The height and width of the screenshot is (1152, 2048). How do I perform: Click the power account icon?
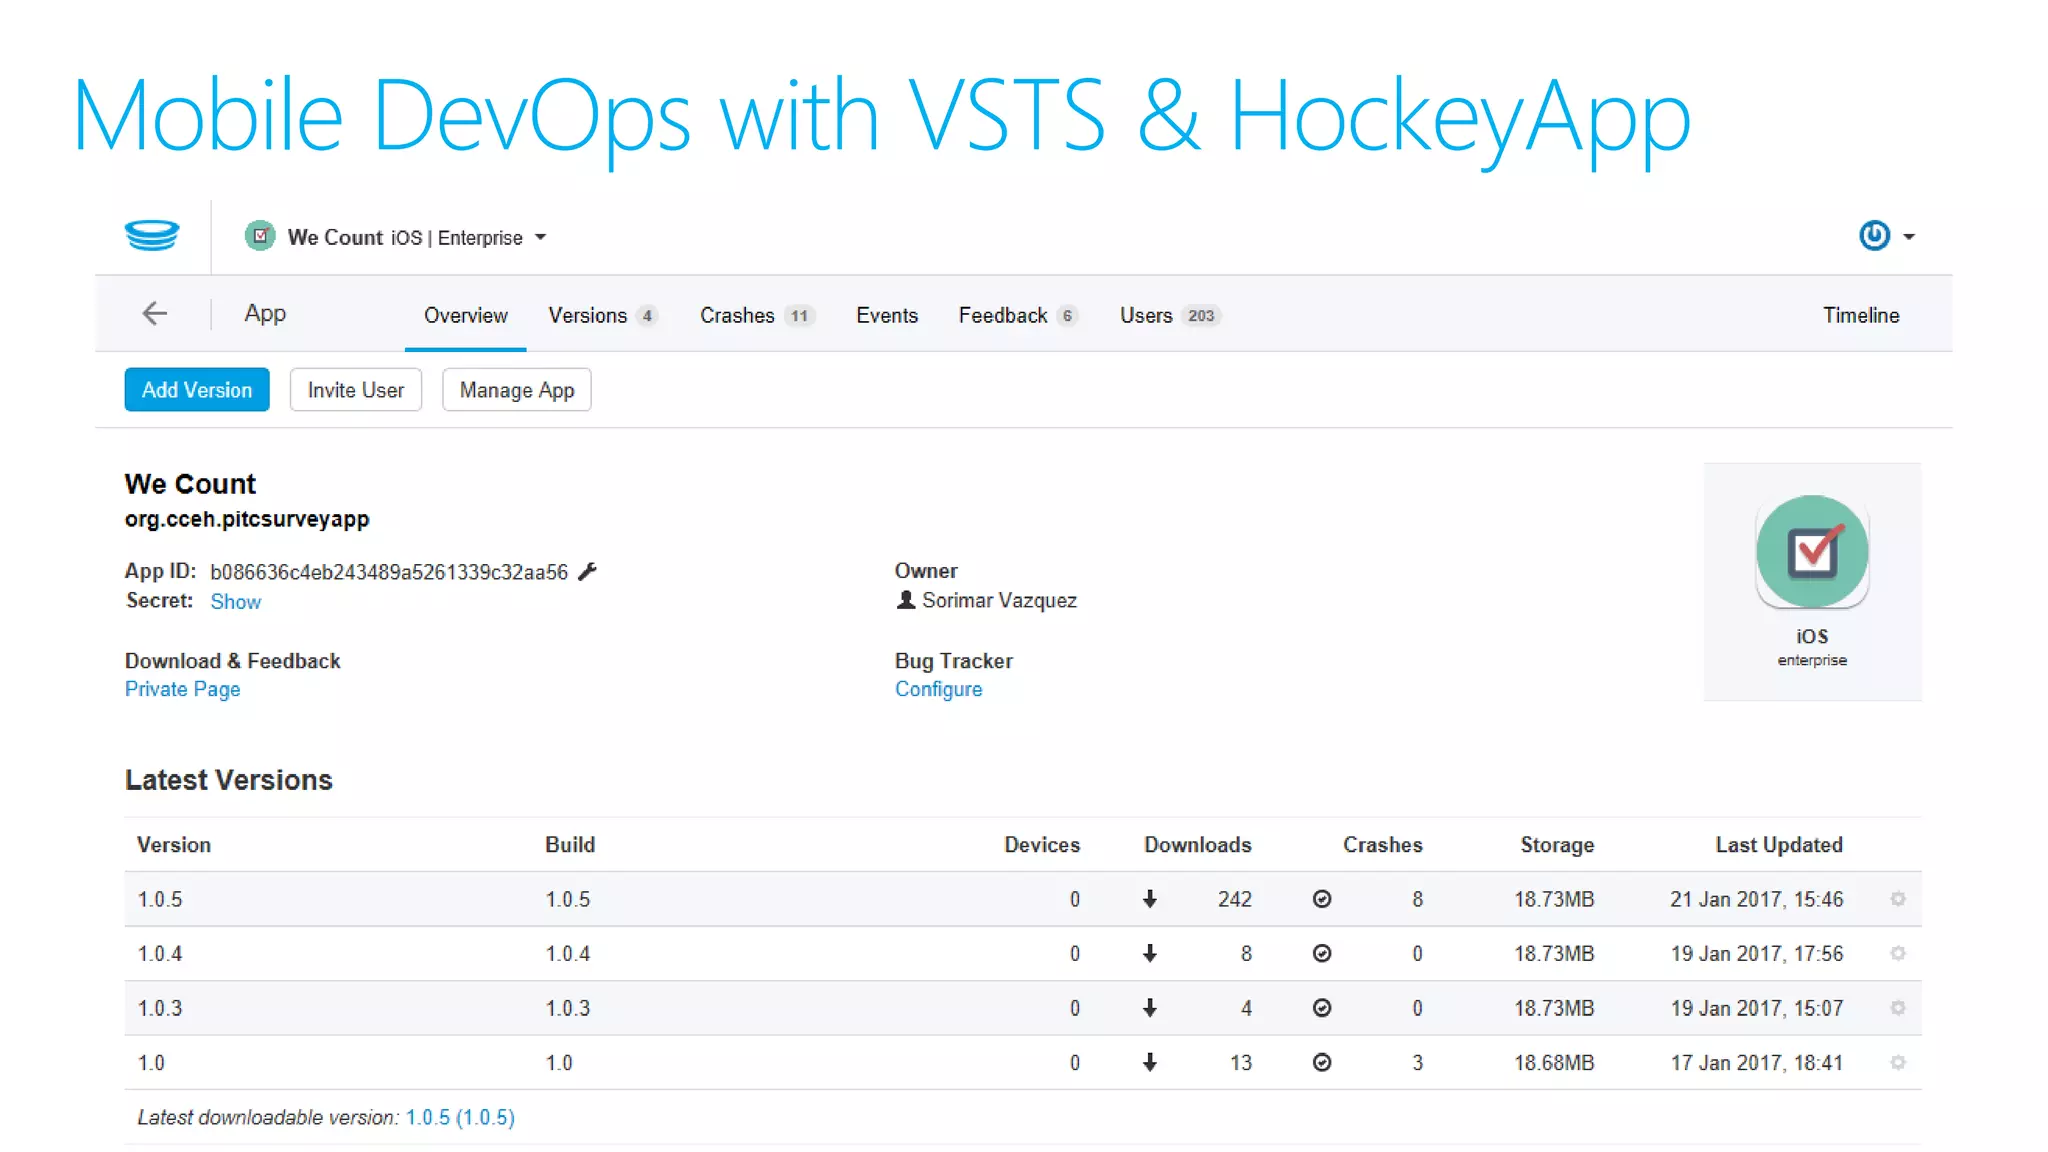click(x=1874, y=236)
